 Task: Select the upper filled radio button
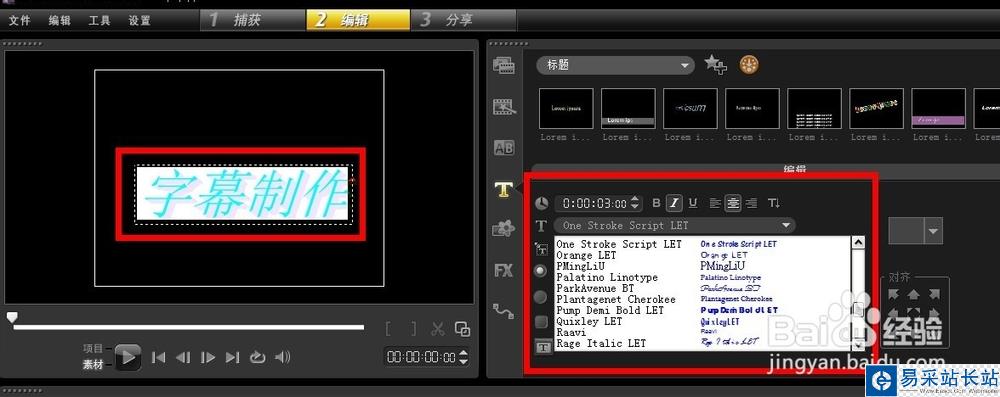541,271
